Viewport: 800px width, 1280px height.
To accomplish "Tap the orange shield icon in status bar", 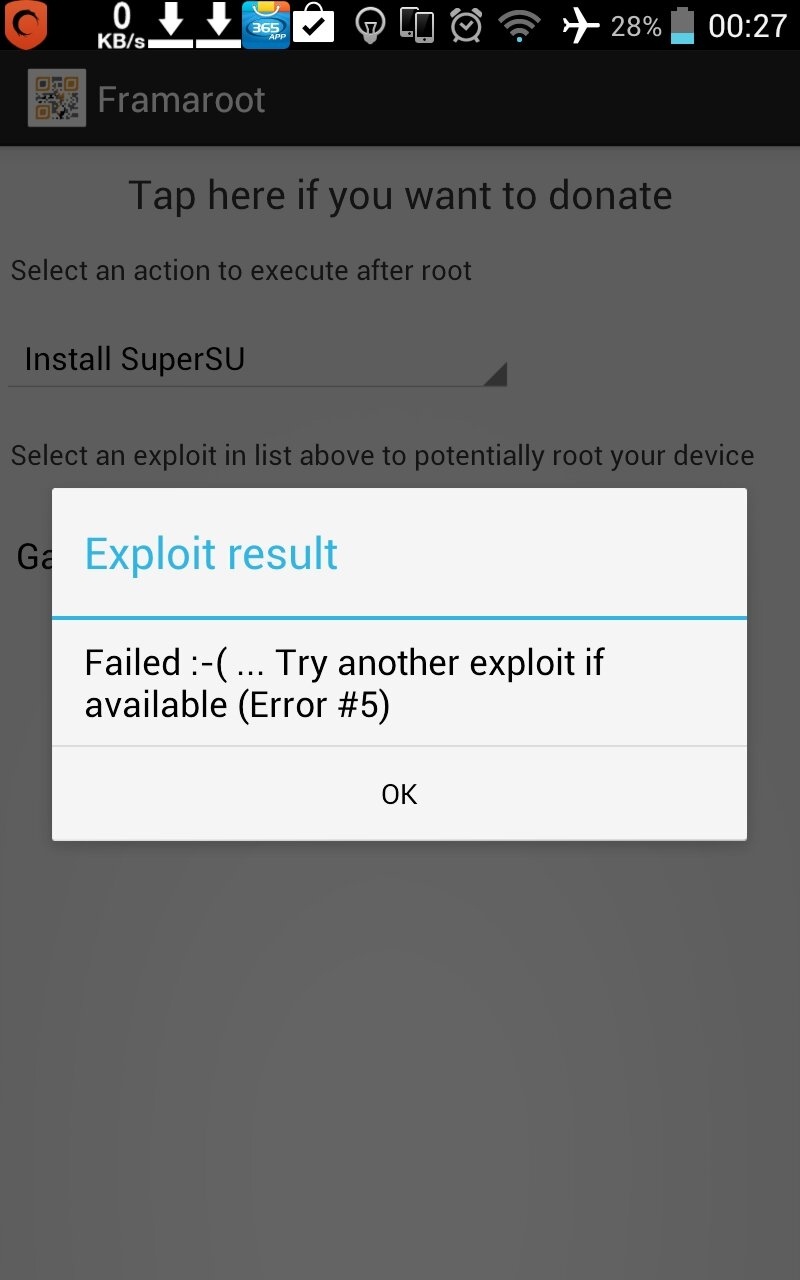I will pos(25,25).
